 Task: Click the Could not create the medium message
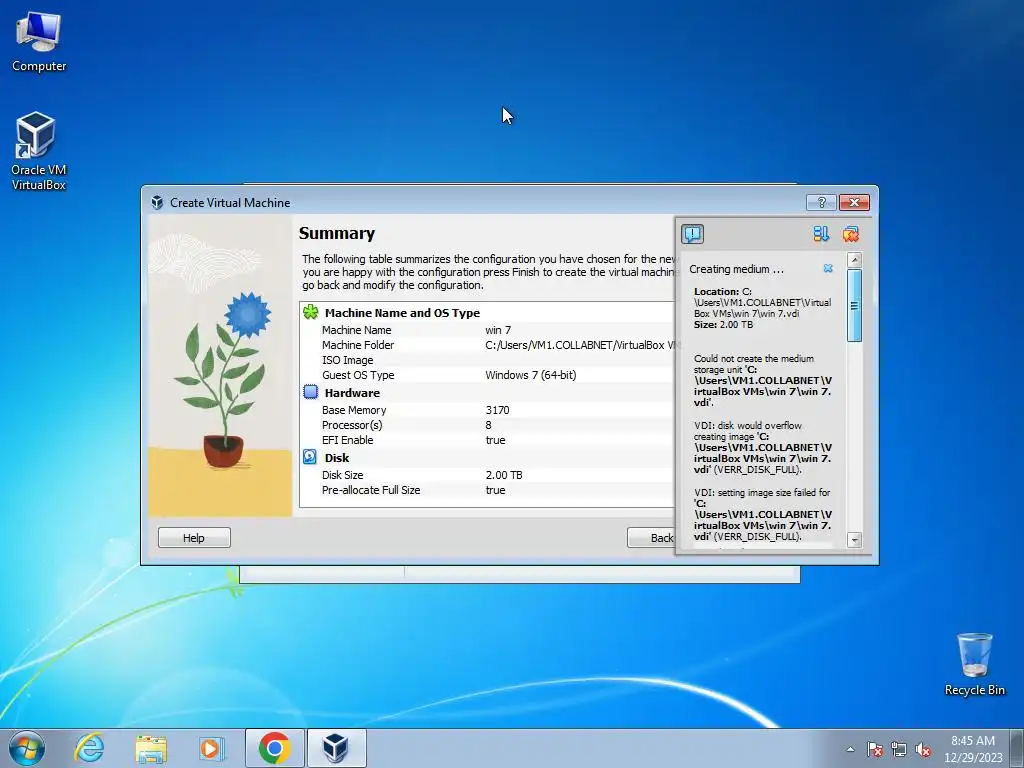[x=762, y=380]
